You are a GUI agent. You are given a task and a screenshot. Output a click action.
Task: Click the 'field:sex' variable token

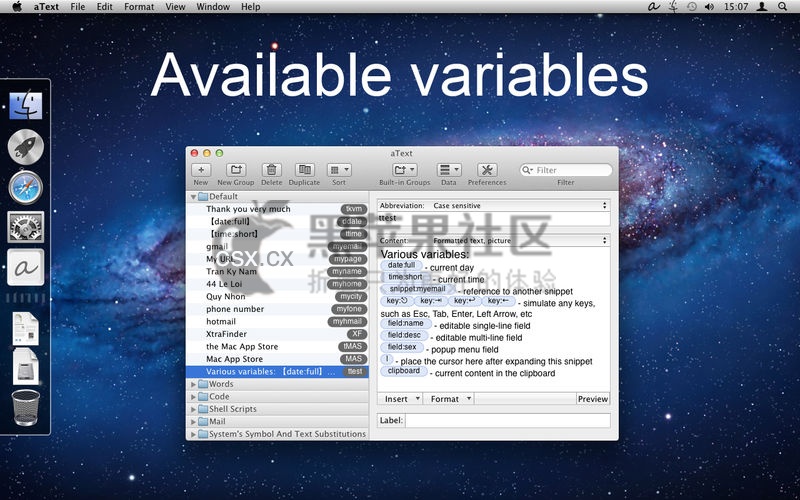tap(402, 347)
